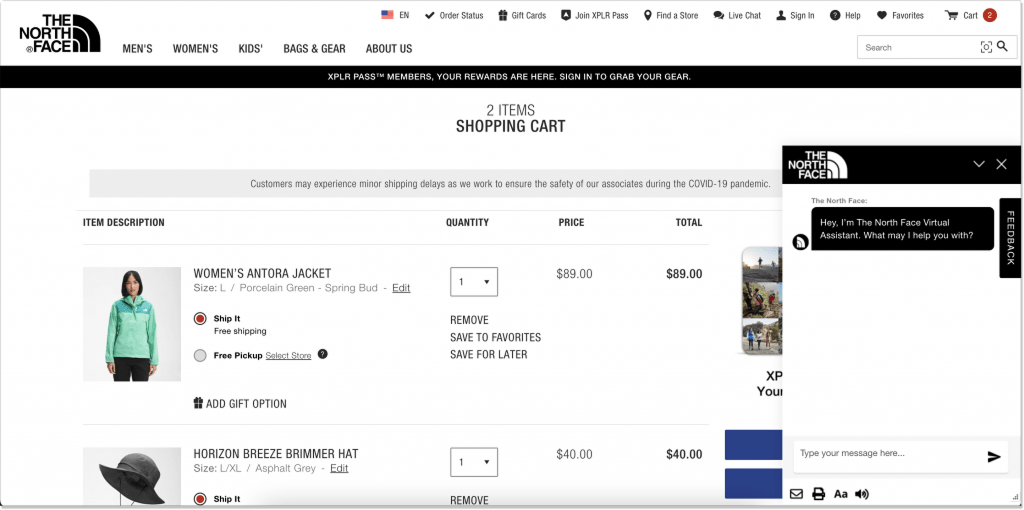Click the chat message input field
Viewport: 1024px width, 510px height.
pyautogui.click(x=885, y=454)
